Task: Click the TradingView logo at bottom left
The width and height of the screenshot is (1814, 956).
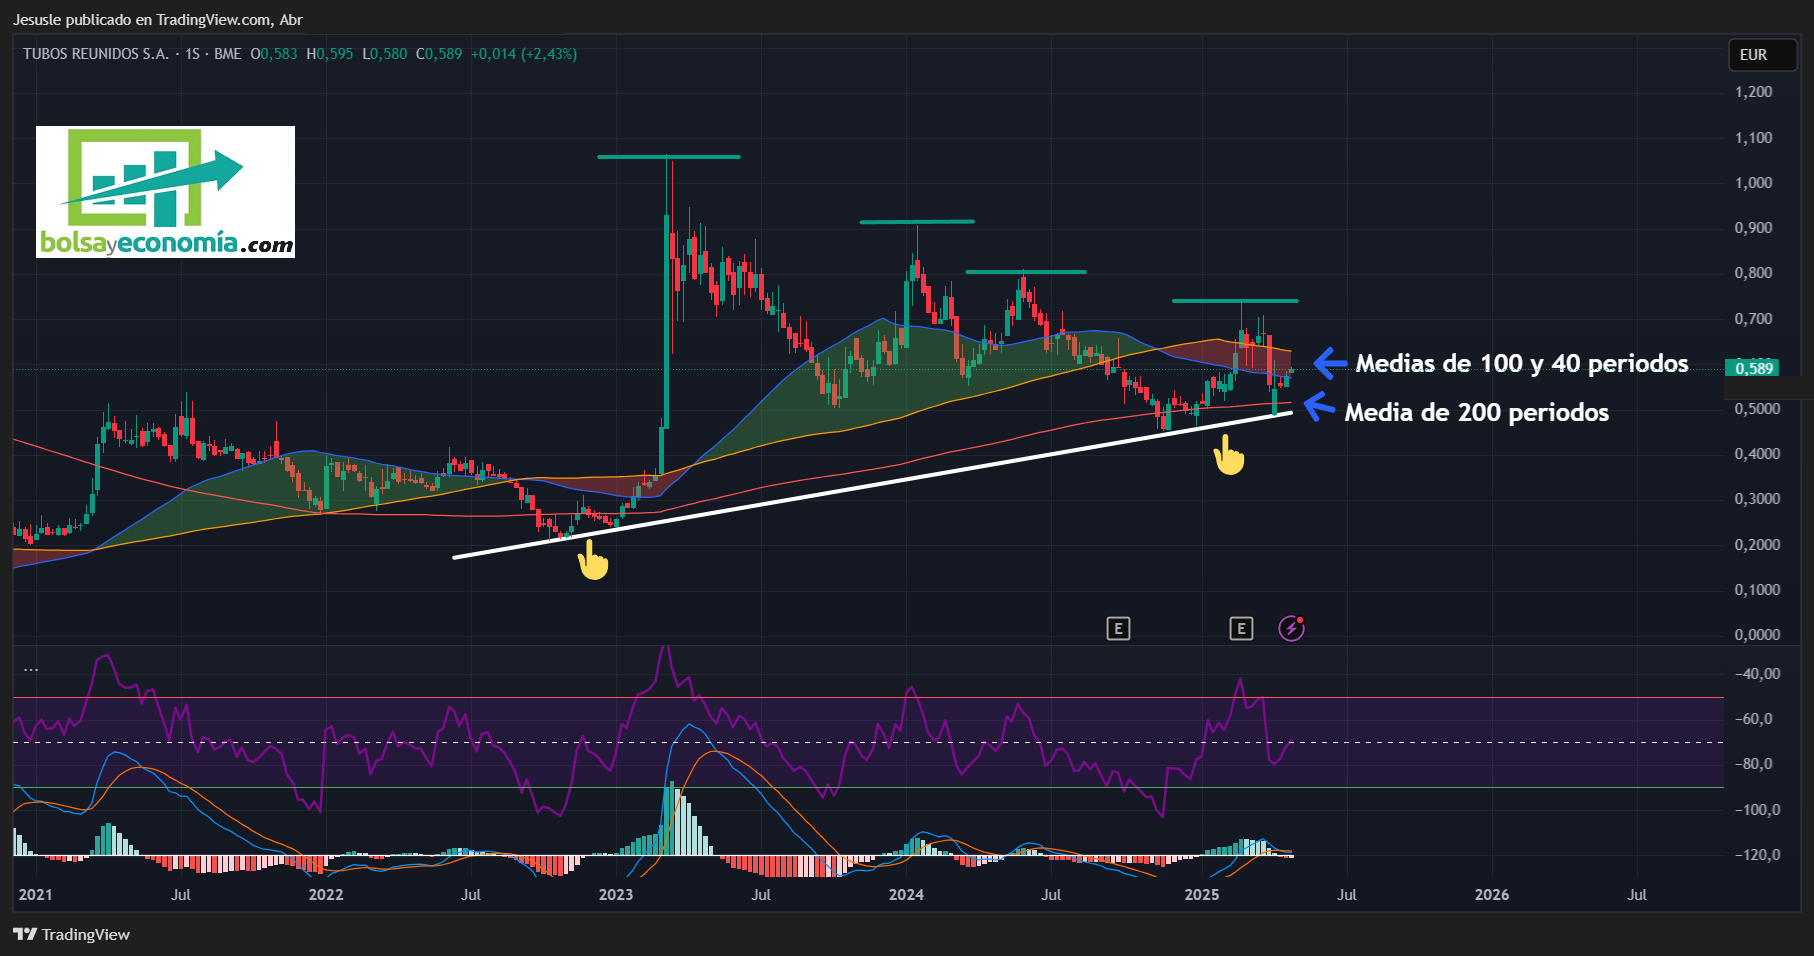Action: point(72,934)
